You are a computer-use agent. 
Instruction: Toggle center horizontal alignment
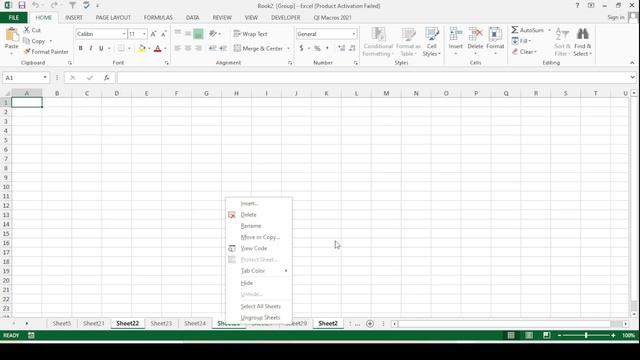coord(188,48)
